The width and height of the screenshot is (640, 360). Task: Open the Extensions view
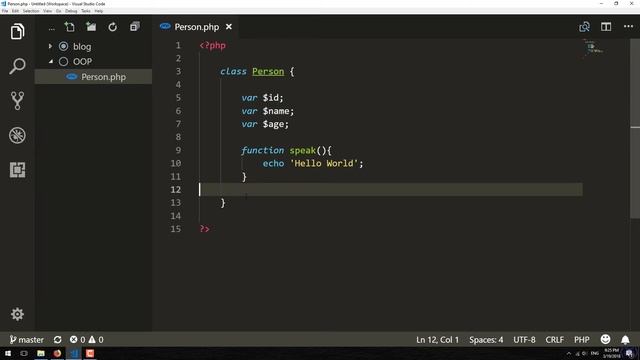17,169
